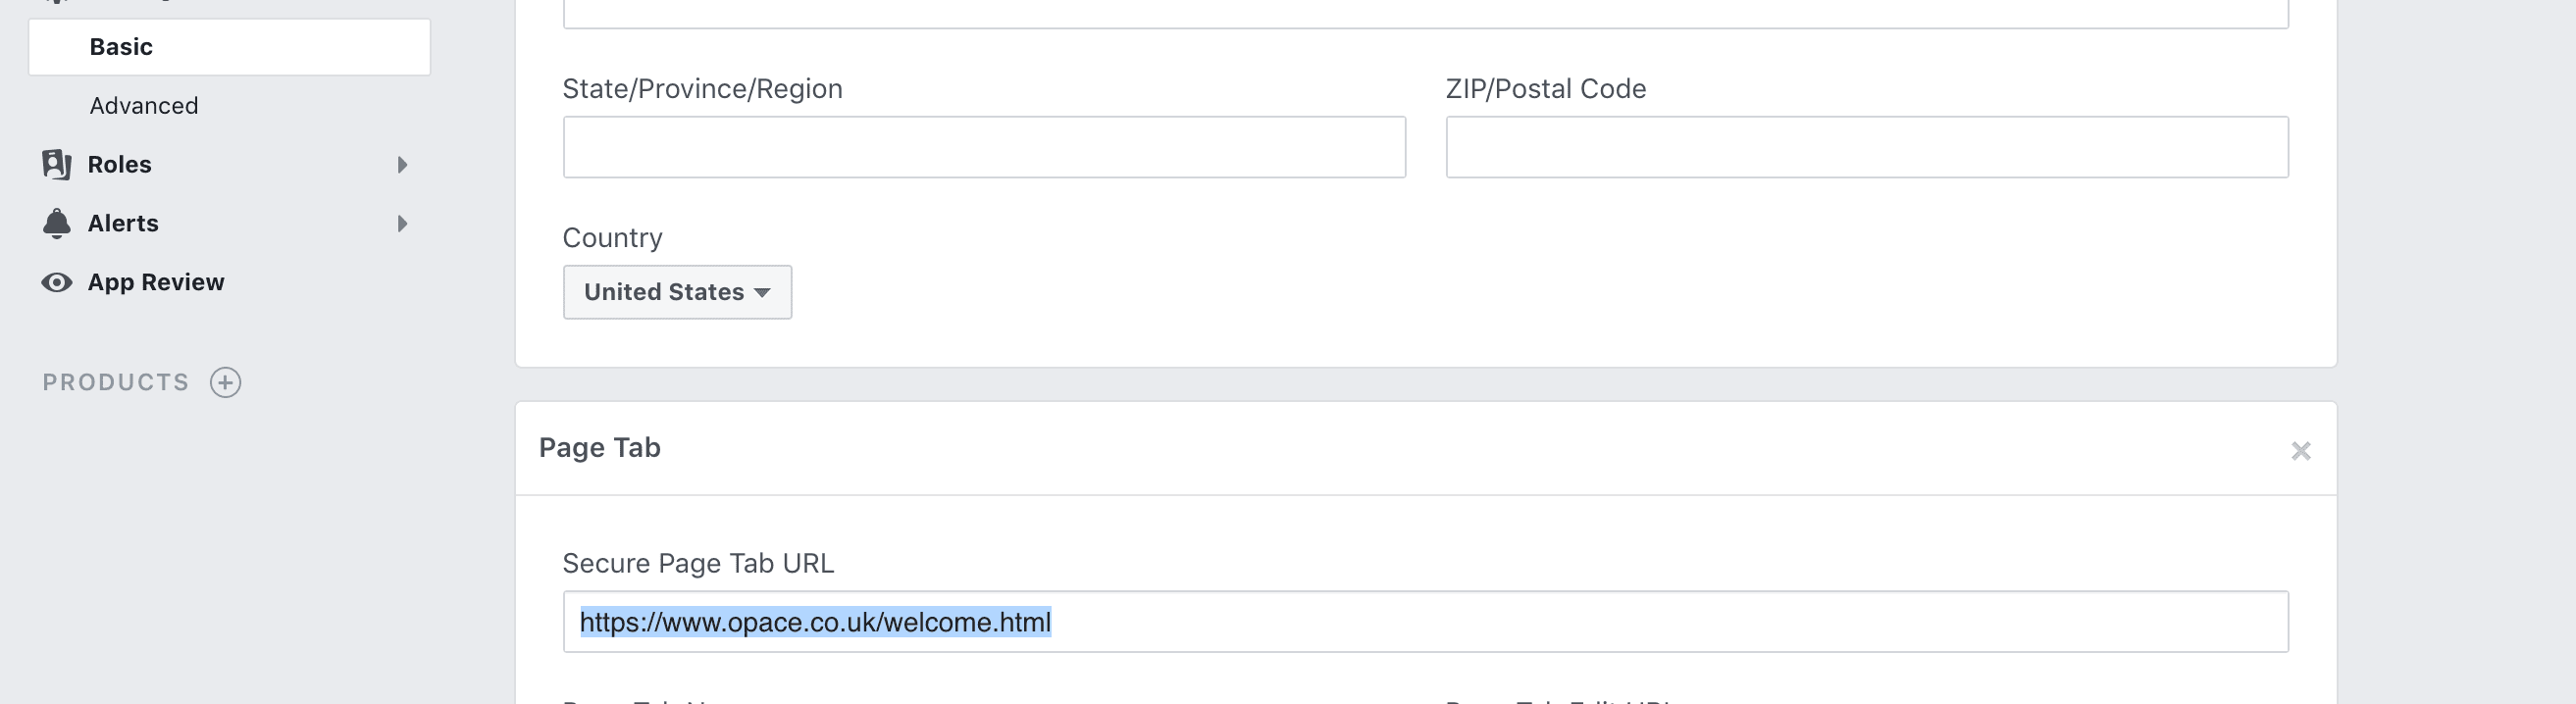This screenshot has width=2576, height=704.
Task: Click Roles in the sidebar menu
Action: click(120, 164)
